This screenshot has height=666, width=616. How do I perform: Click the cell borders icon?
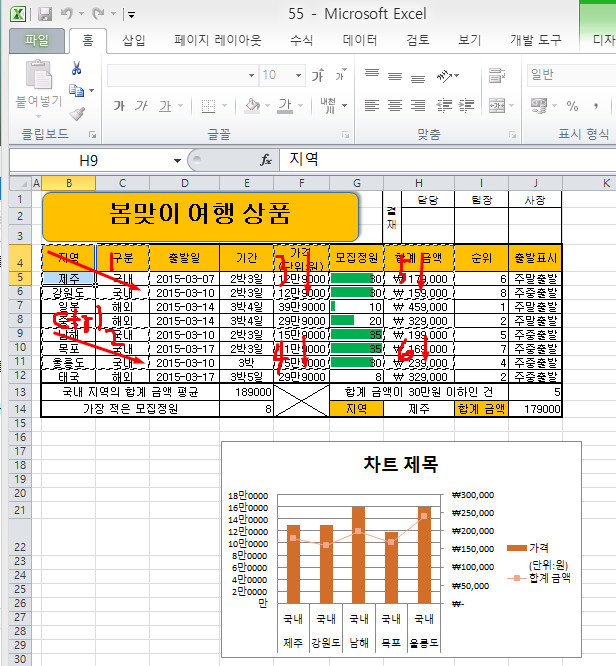click(x=208, y=106)
